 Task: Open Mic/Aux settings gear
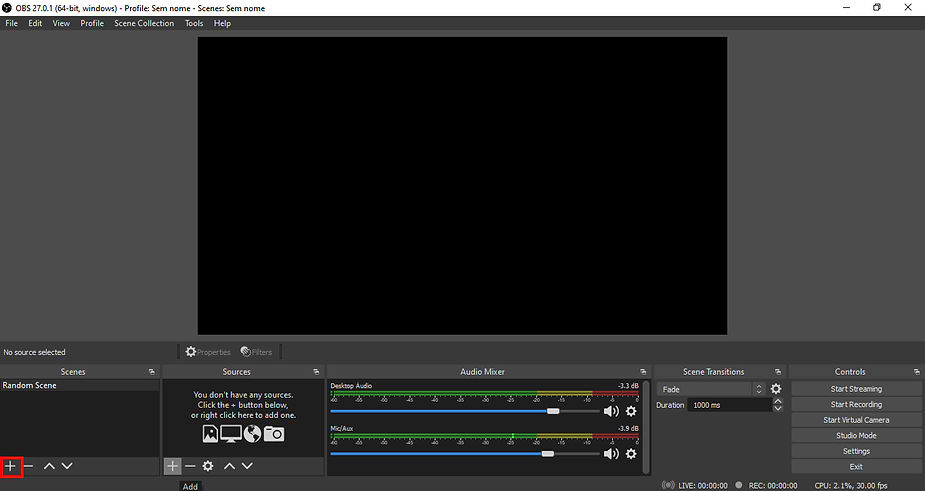coord(631,454)
